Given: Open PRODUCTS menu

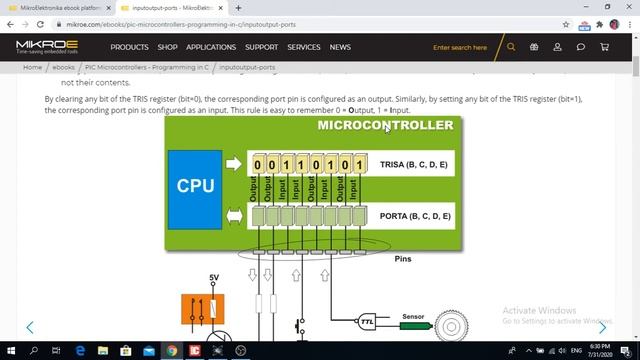Looking at the screenshot, I should coord(129,47).
